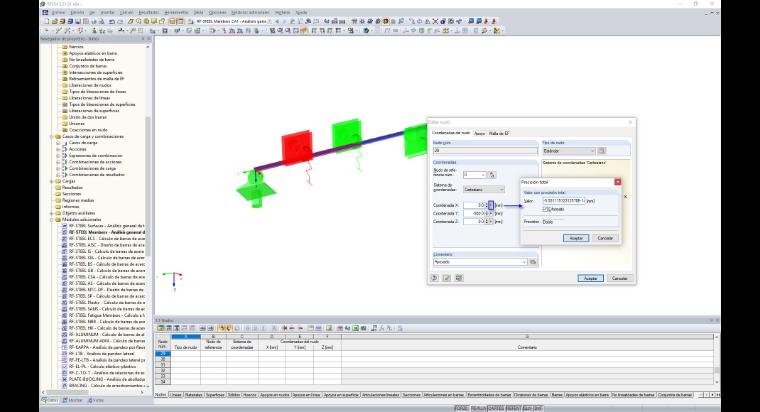Click the comment library icon beside Comentario
Viewport: 760px width, 412px height.
pyautogui.click(x=533, y=262)
